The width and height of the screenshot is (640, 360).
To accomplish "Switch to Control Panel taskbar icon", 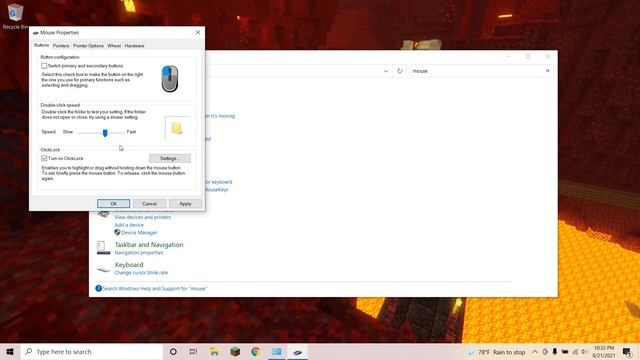I will (x=277, y=351).
